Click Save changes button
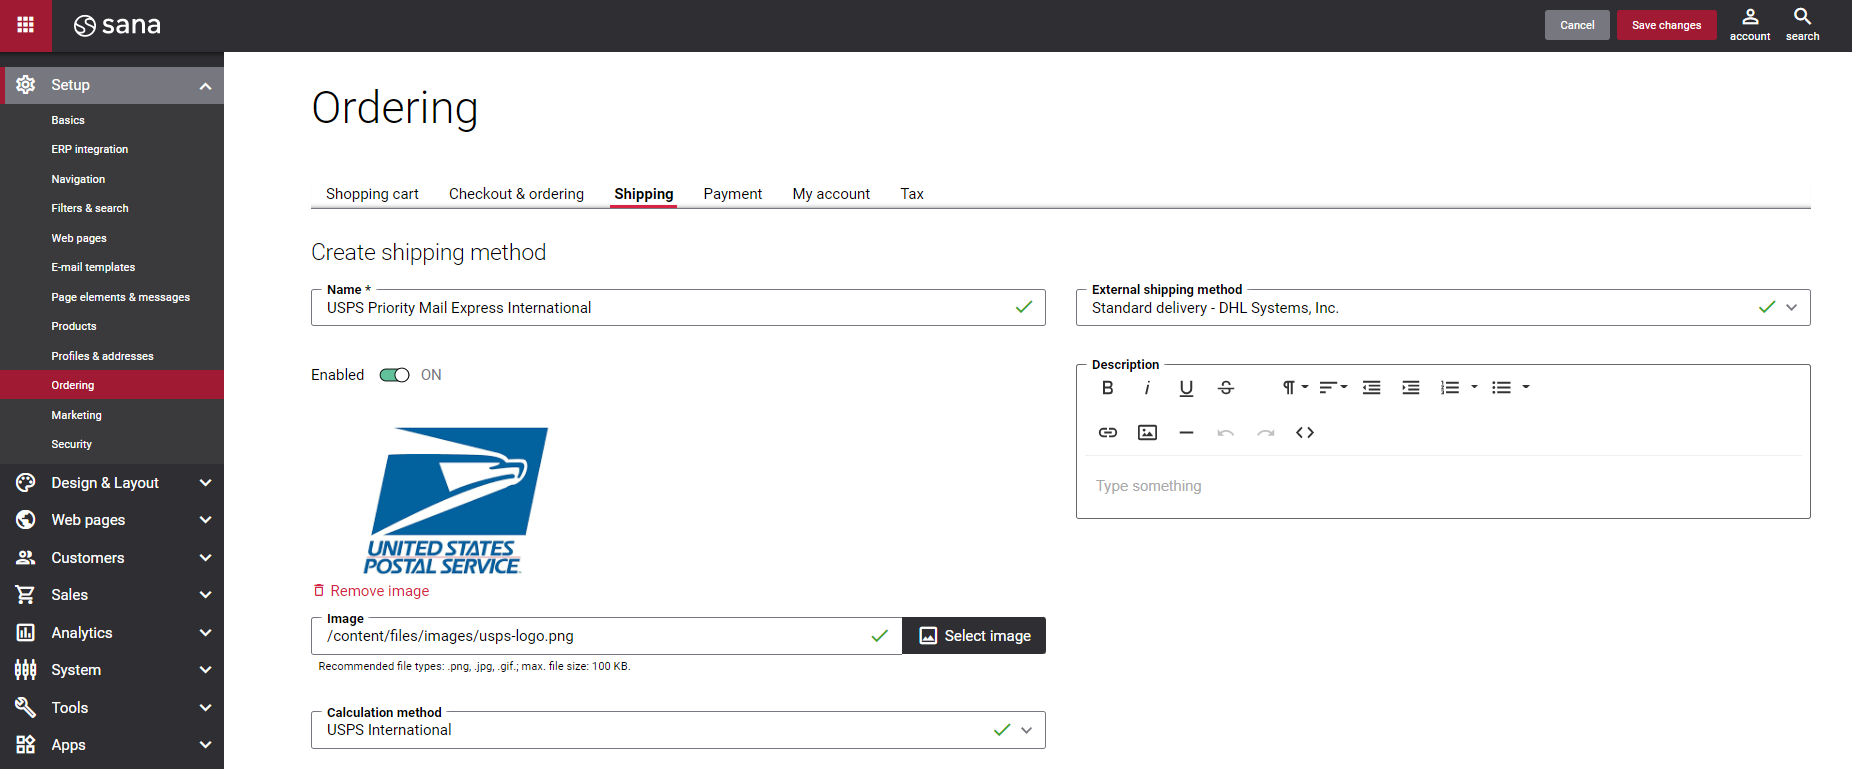 (x=1666, y=25)
